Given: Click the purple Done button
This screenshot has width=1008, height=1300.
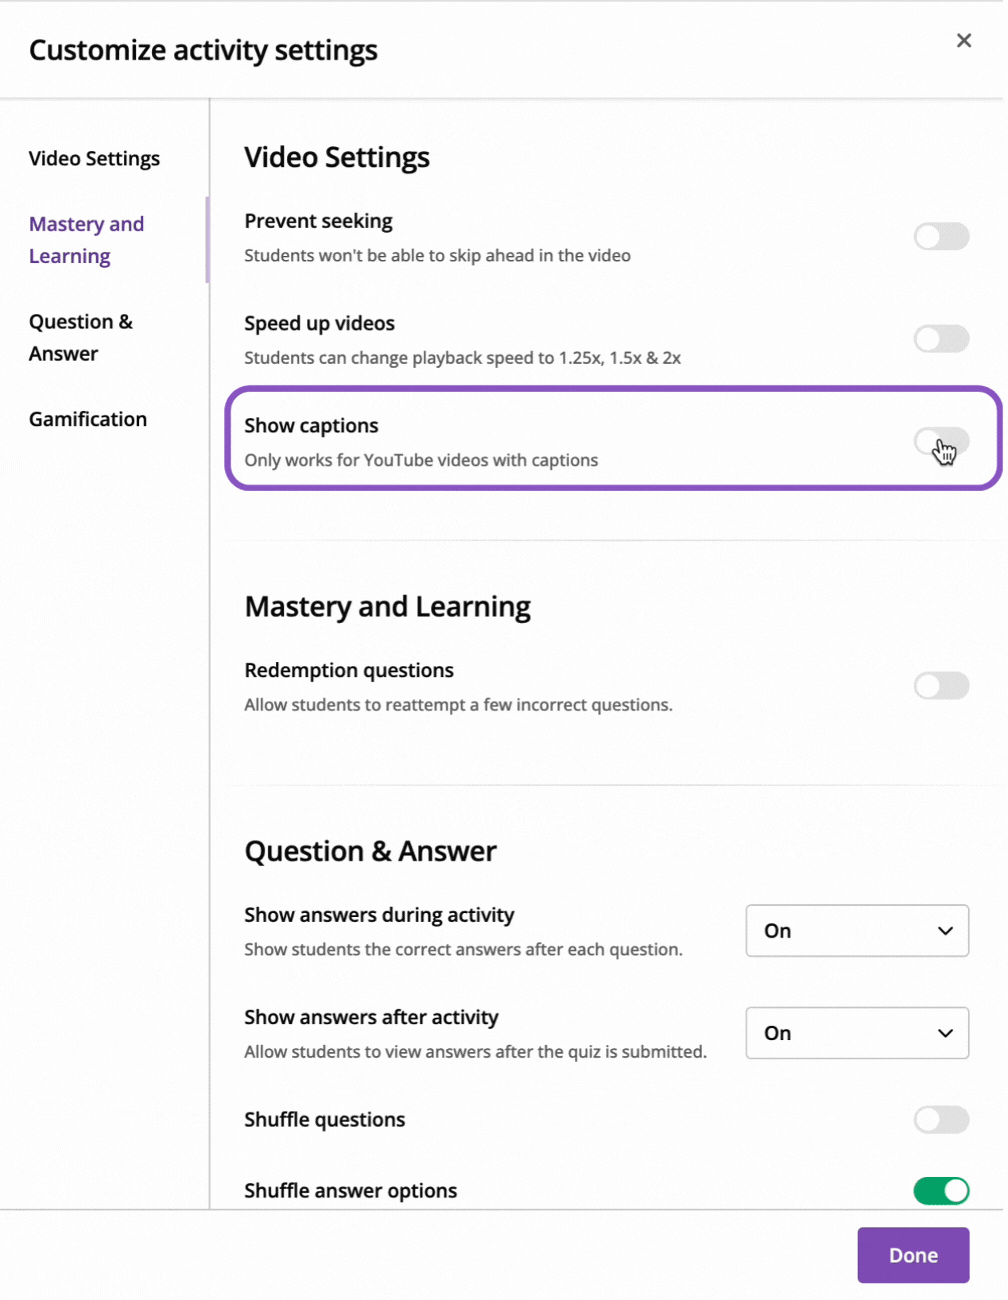Looking at the screenshot, I should pos(913,1255).
